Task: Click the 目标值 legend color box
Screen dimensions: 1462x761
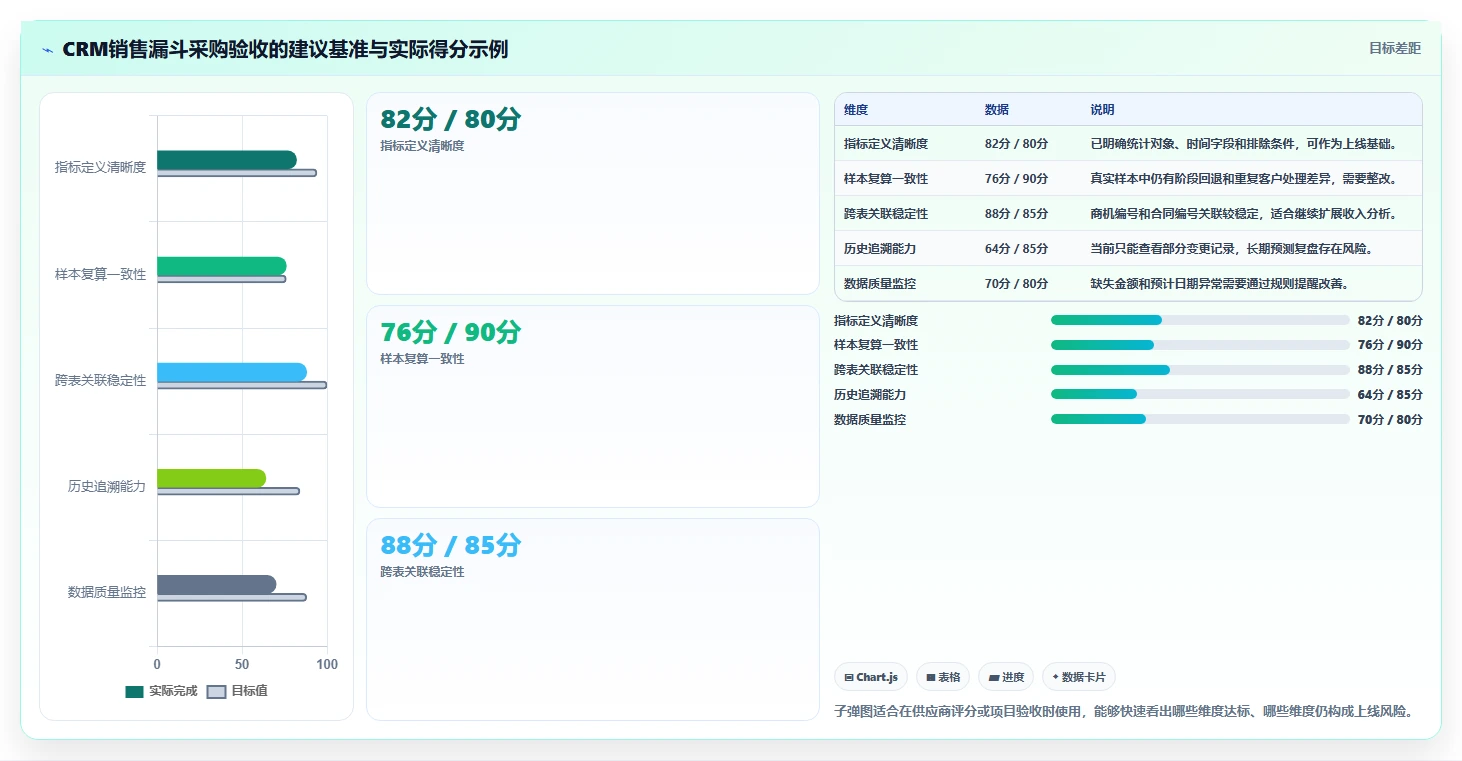Action: pyautogui.click(x=217, y=692)
